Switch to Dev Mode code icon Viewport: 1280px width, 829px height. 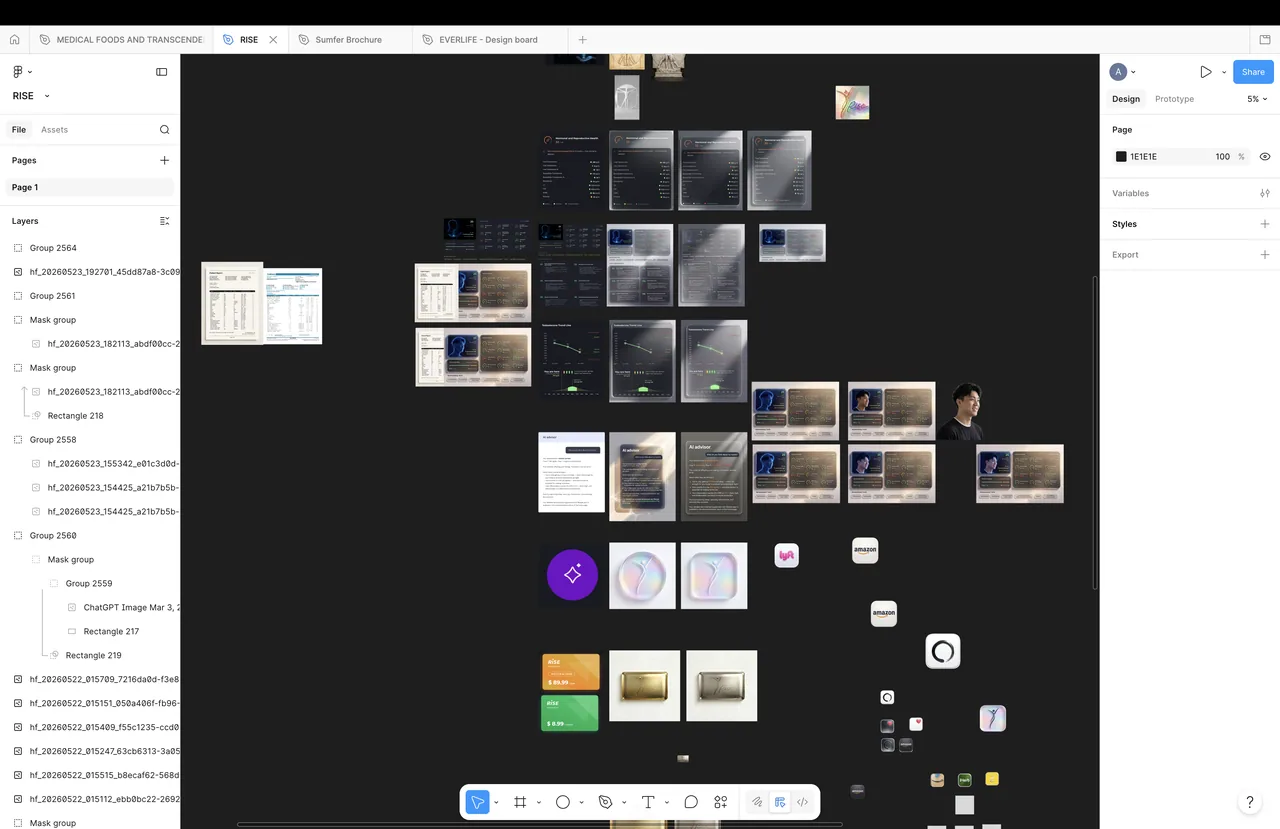click(x=802, y=802)
